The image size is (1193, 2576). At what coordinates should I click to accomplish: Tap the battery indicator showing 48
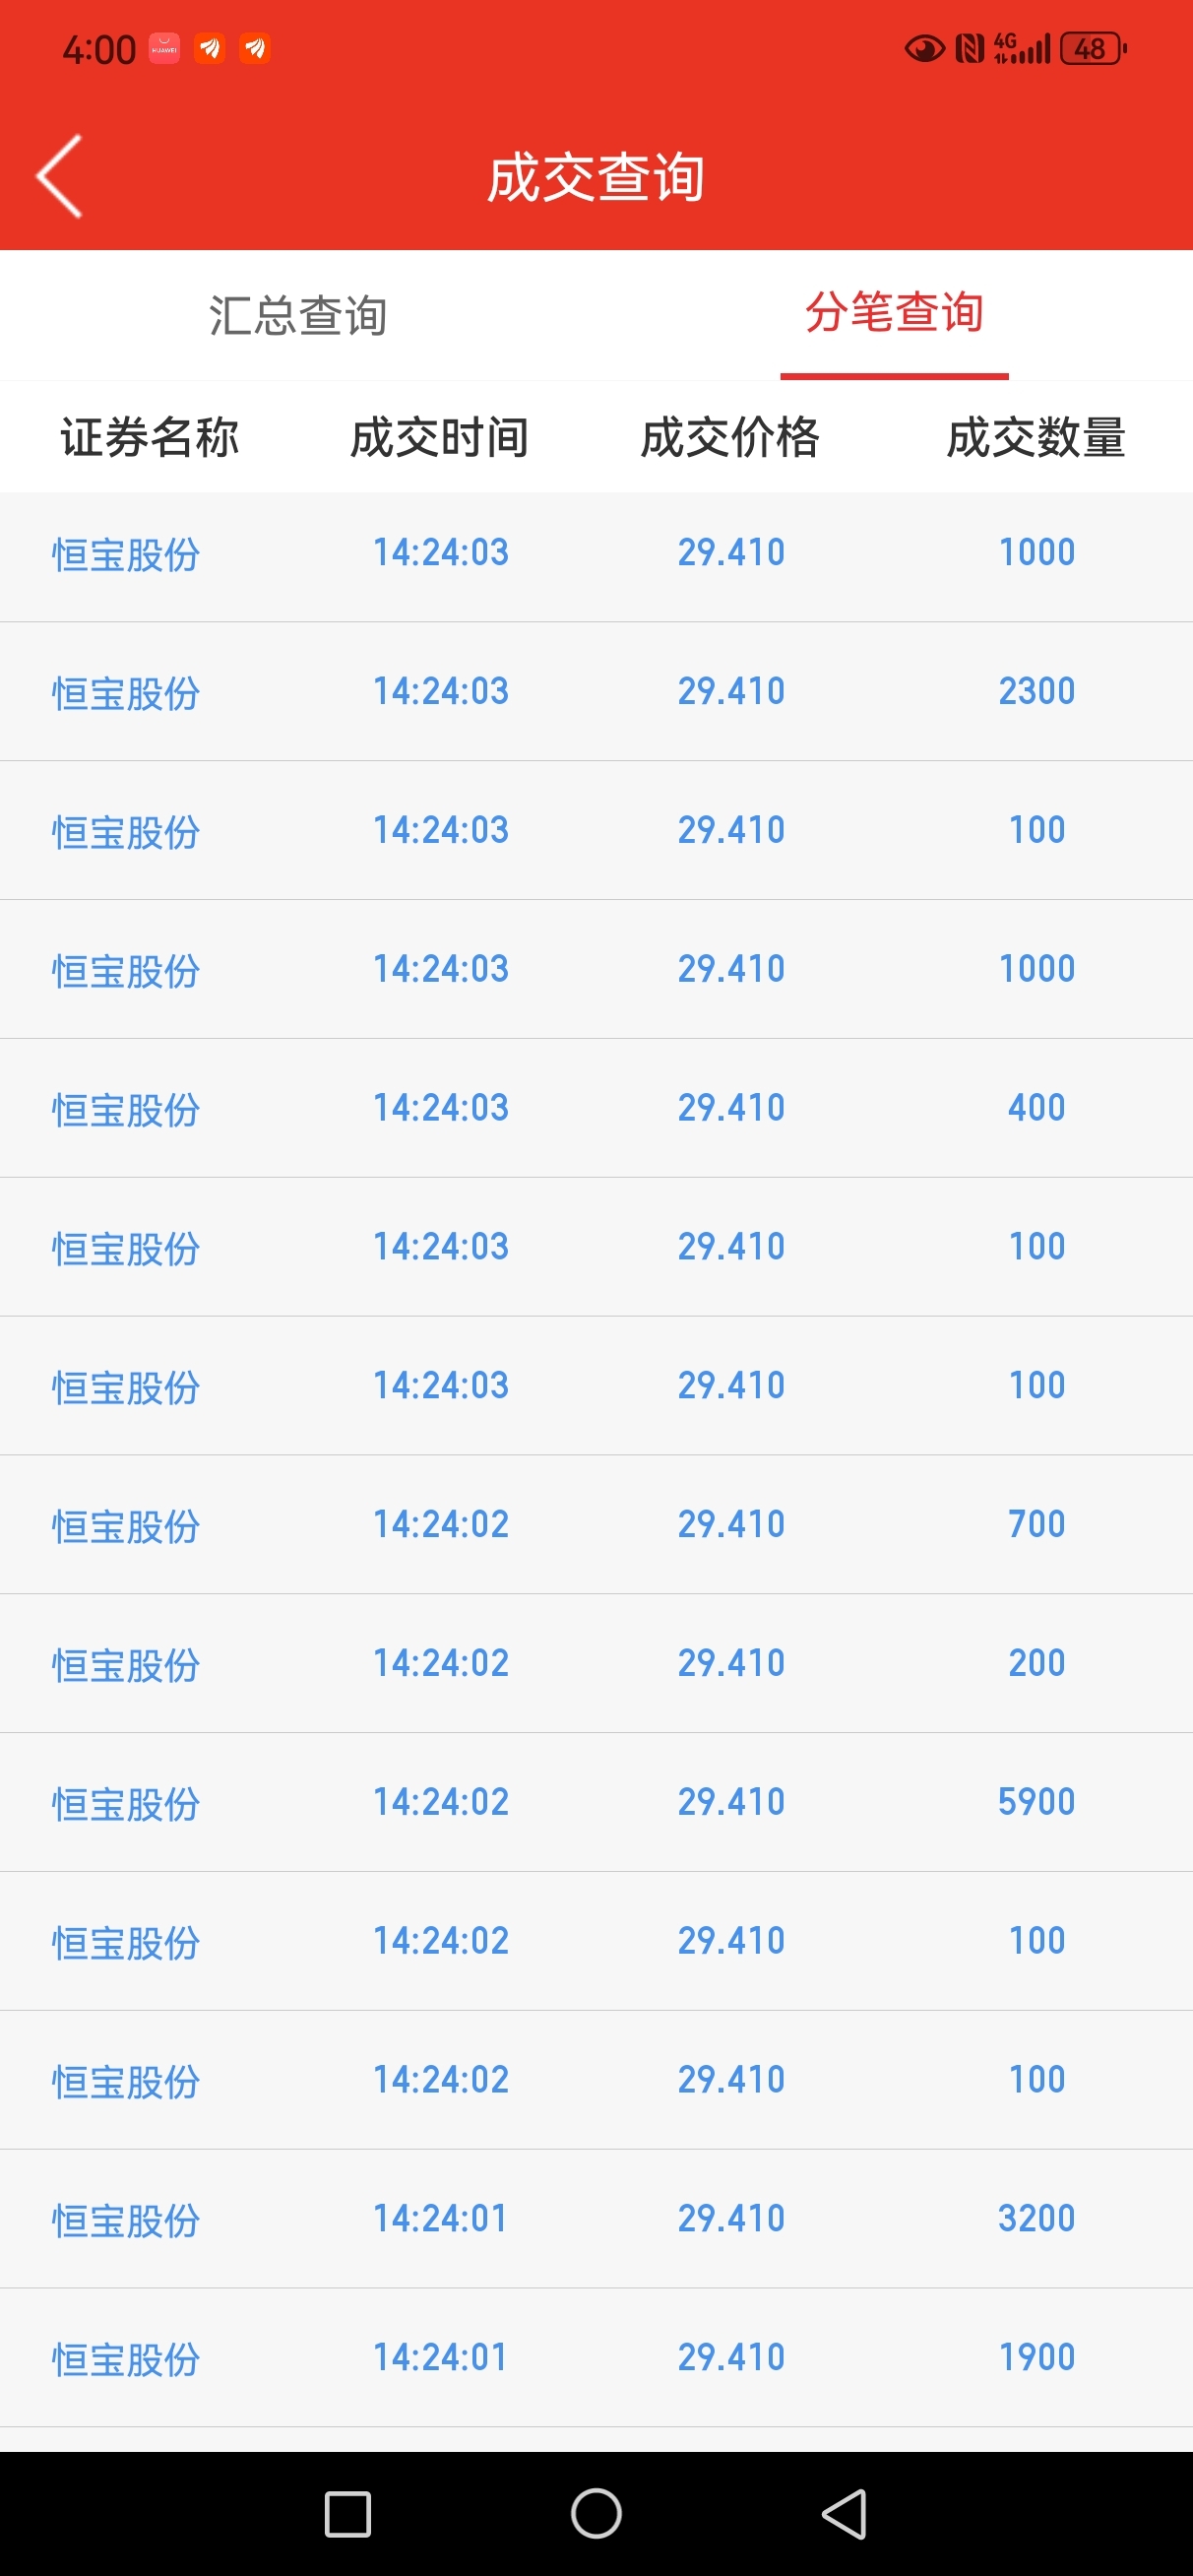[1093, 48]
